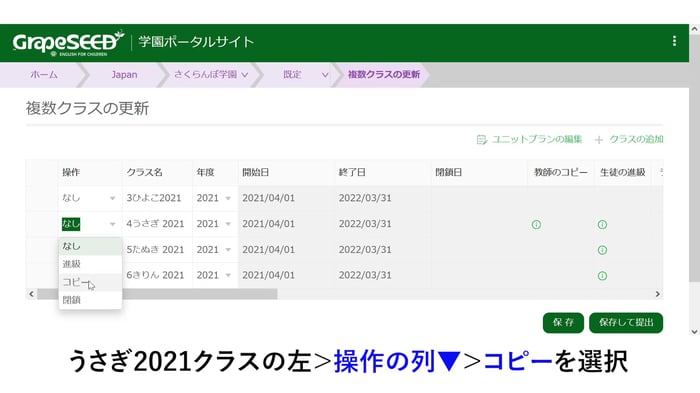Viewport: 700px width, 393px height.
Task: Click teacher copy info icon for 4うさぎ 2021
Action: [x=536, y=225]
